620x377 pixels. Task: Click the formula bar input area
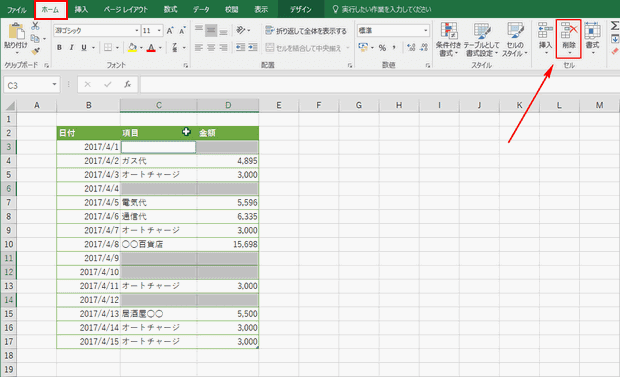[x=380, y=85]
